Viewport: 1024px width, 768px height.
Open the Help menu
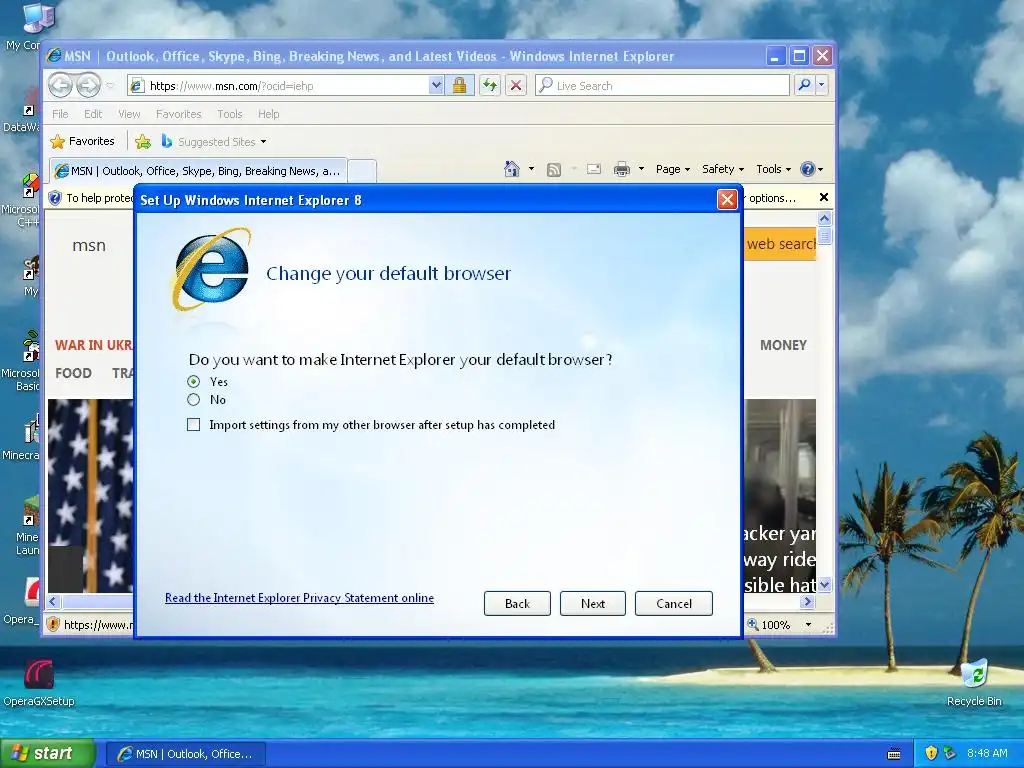click(268, 114)
